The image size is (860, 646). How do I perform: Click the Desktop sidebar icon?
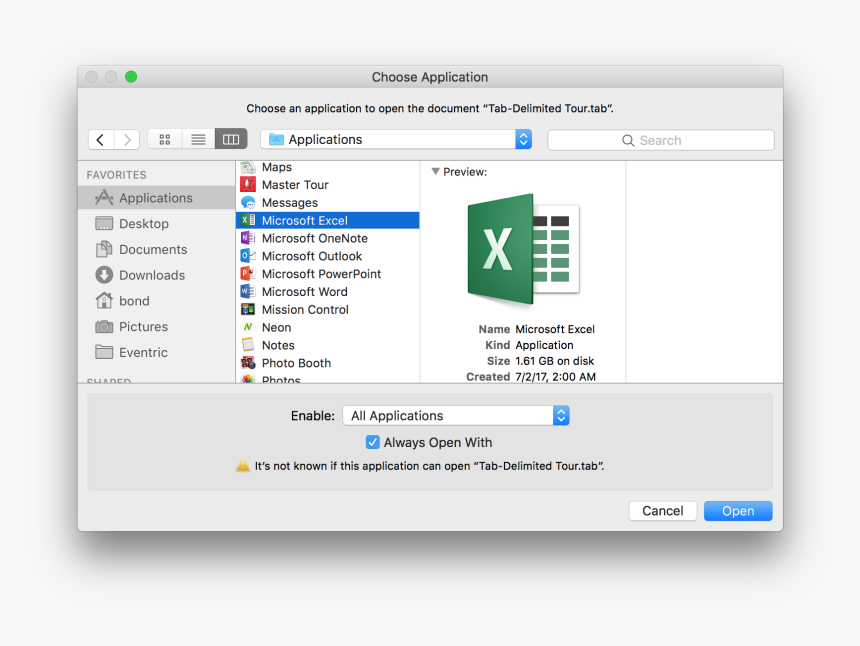point(104,223)
